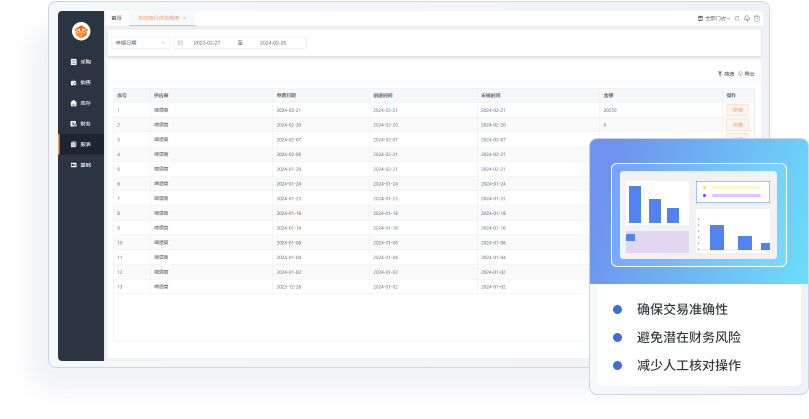The height and width of the screenshot is (419, 809).
Task: Click the 审核时间 column header
Action: 491,95
